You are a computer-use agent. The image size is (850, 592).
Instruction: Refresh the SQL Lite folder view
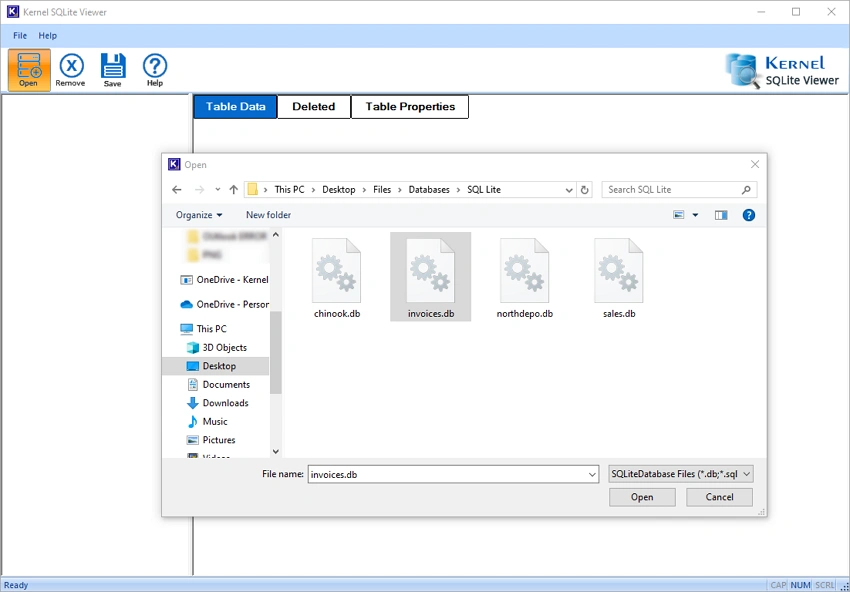[584, 190]
